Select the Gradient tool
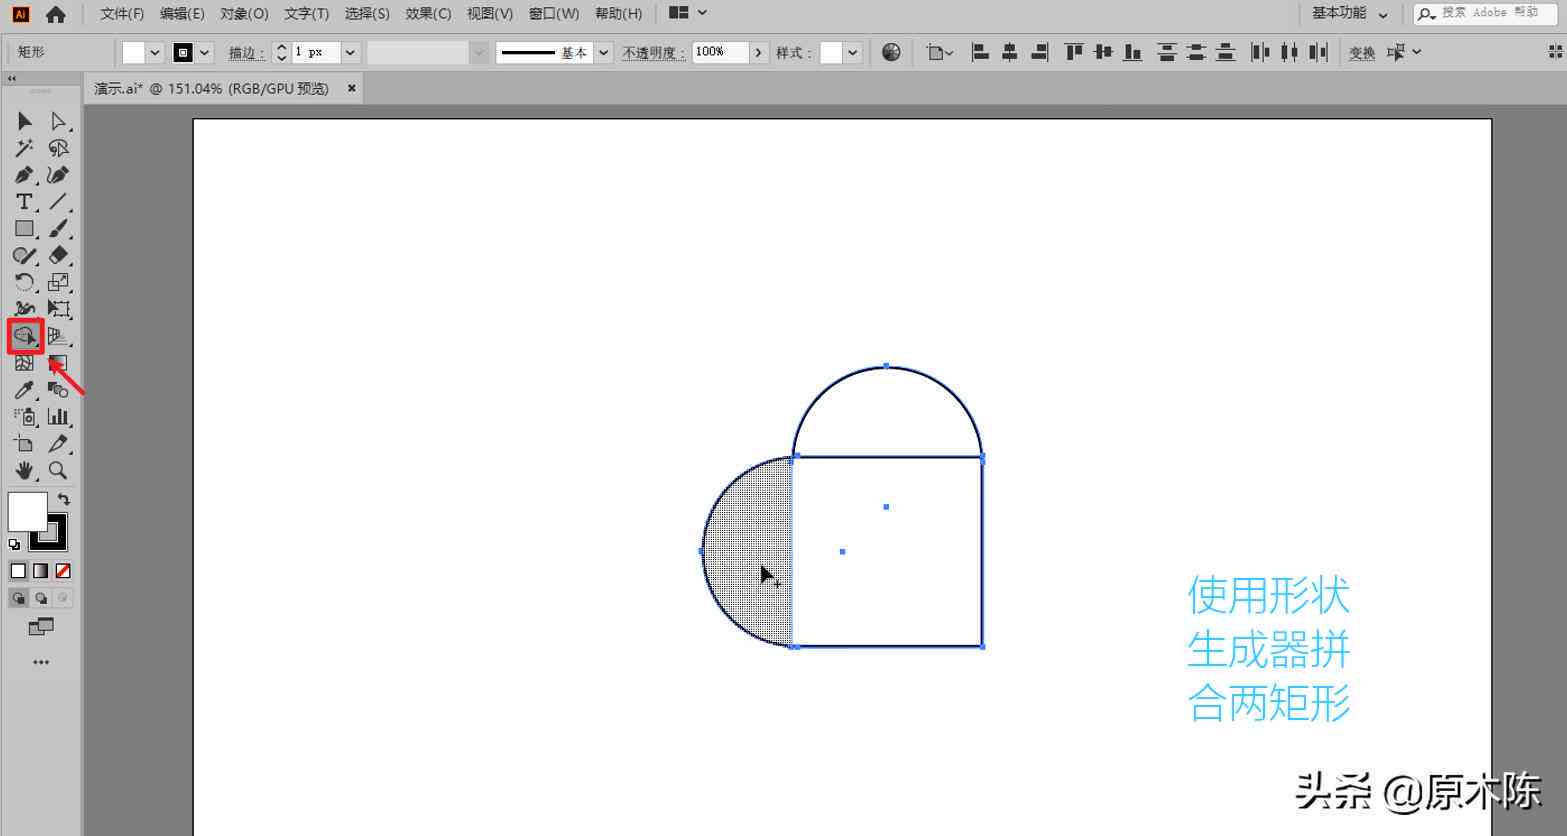1567x836 pixels. point(59,363)
